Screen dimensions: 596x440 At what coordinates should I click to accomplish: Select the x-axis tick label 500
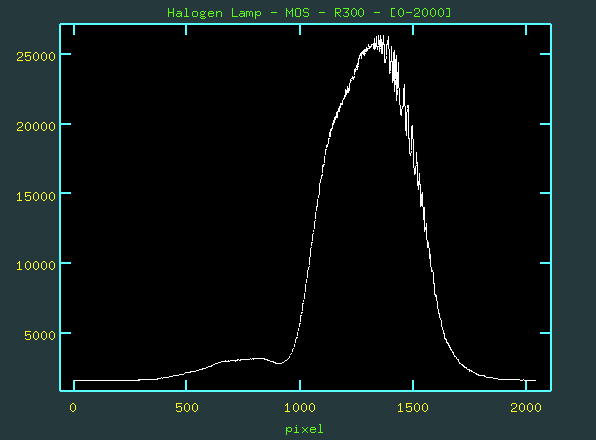click(x=187, y=408)
